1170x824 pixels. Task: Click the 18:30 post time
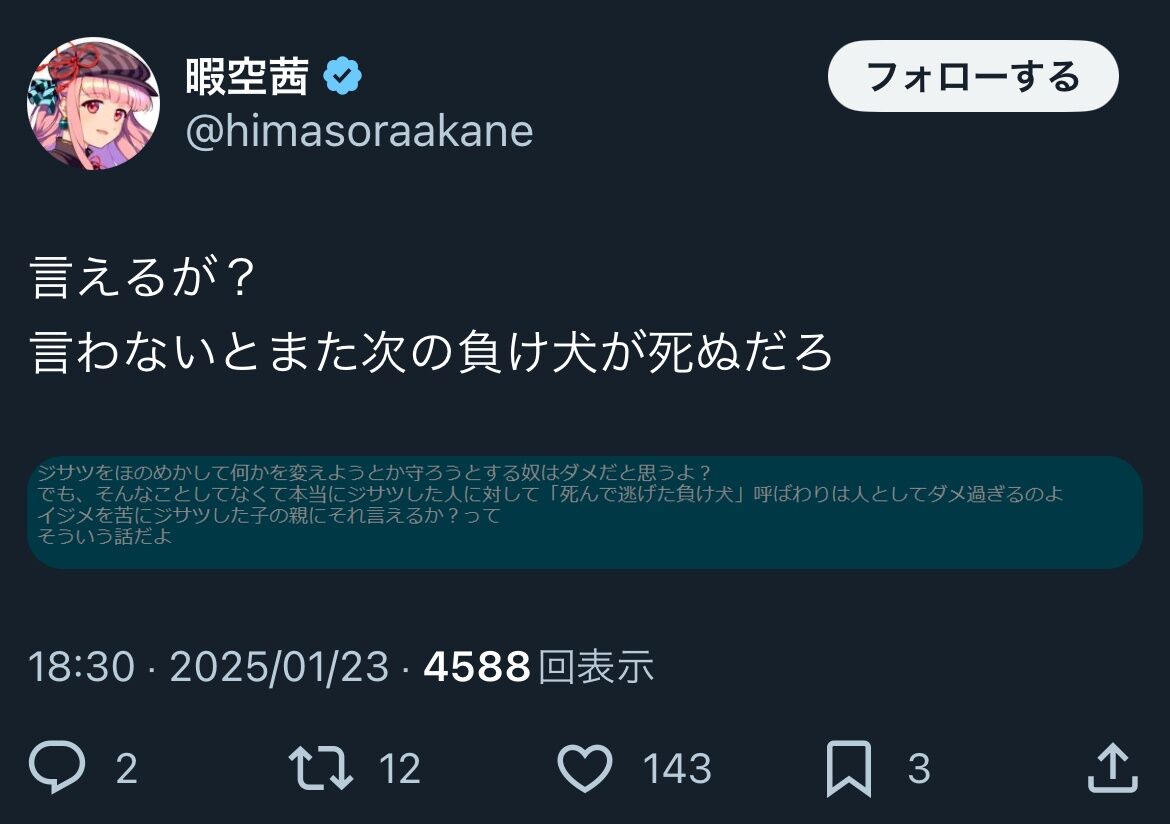pos(81,666)
